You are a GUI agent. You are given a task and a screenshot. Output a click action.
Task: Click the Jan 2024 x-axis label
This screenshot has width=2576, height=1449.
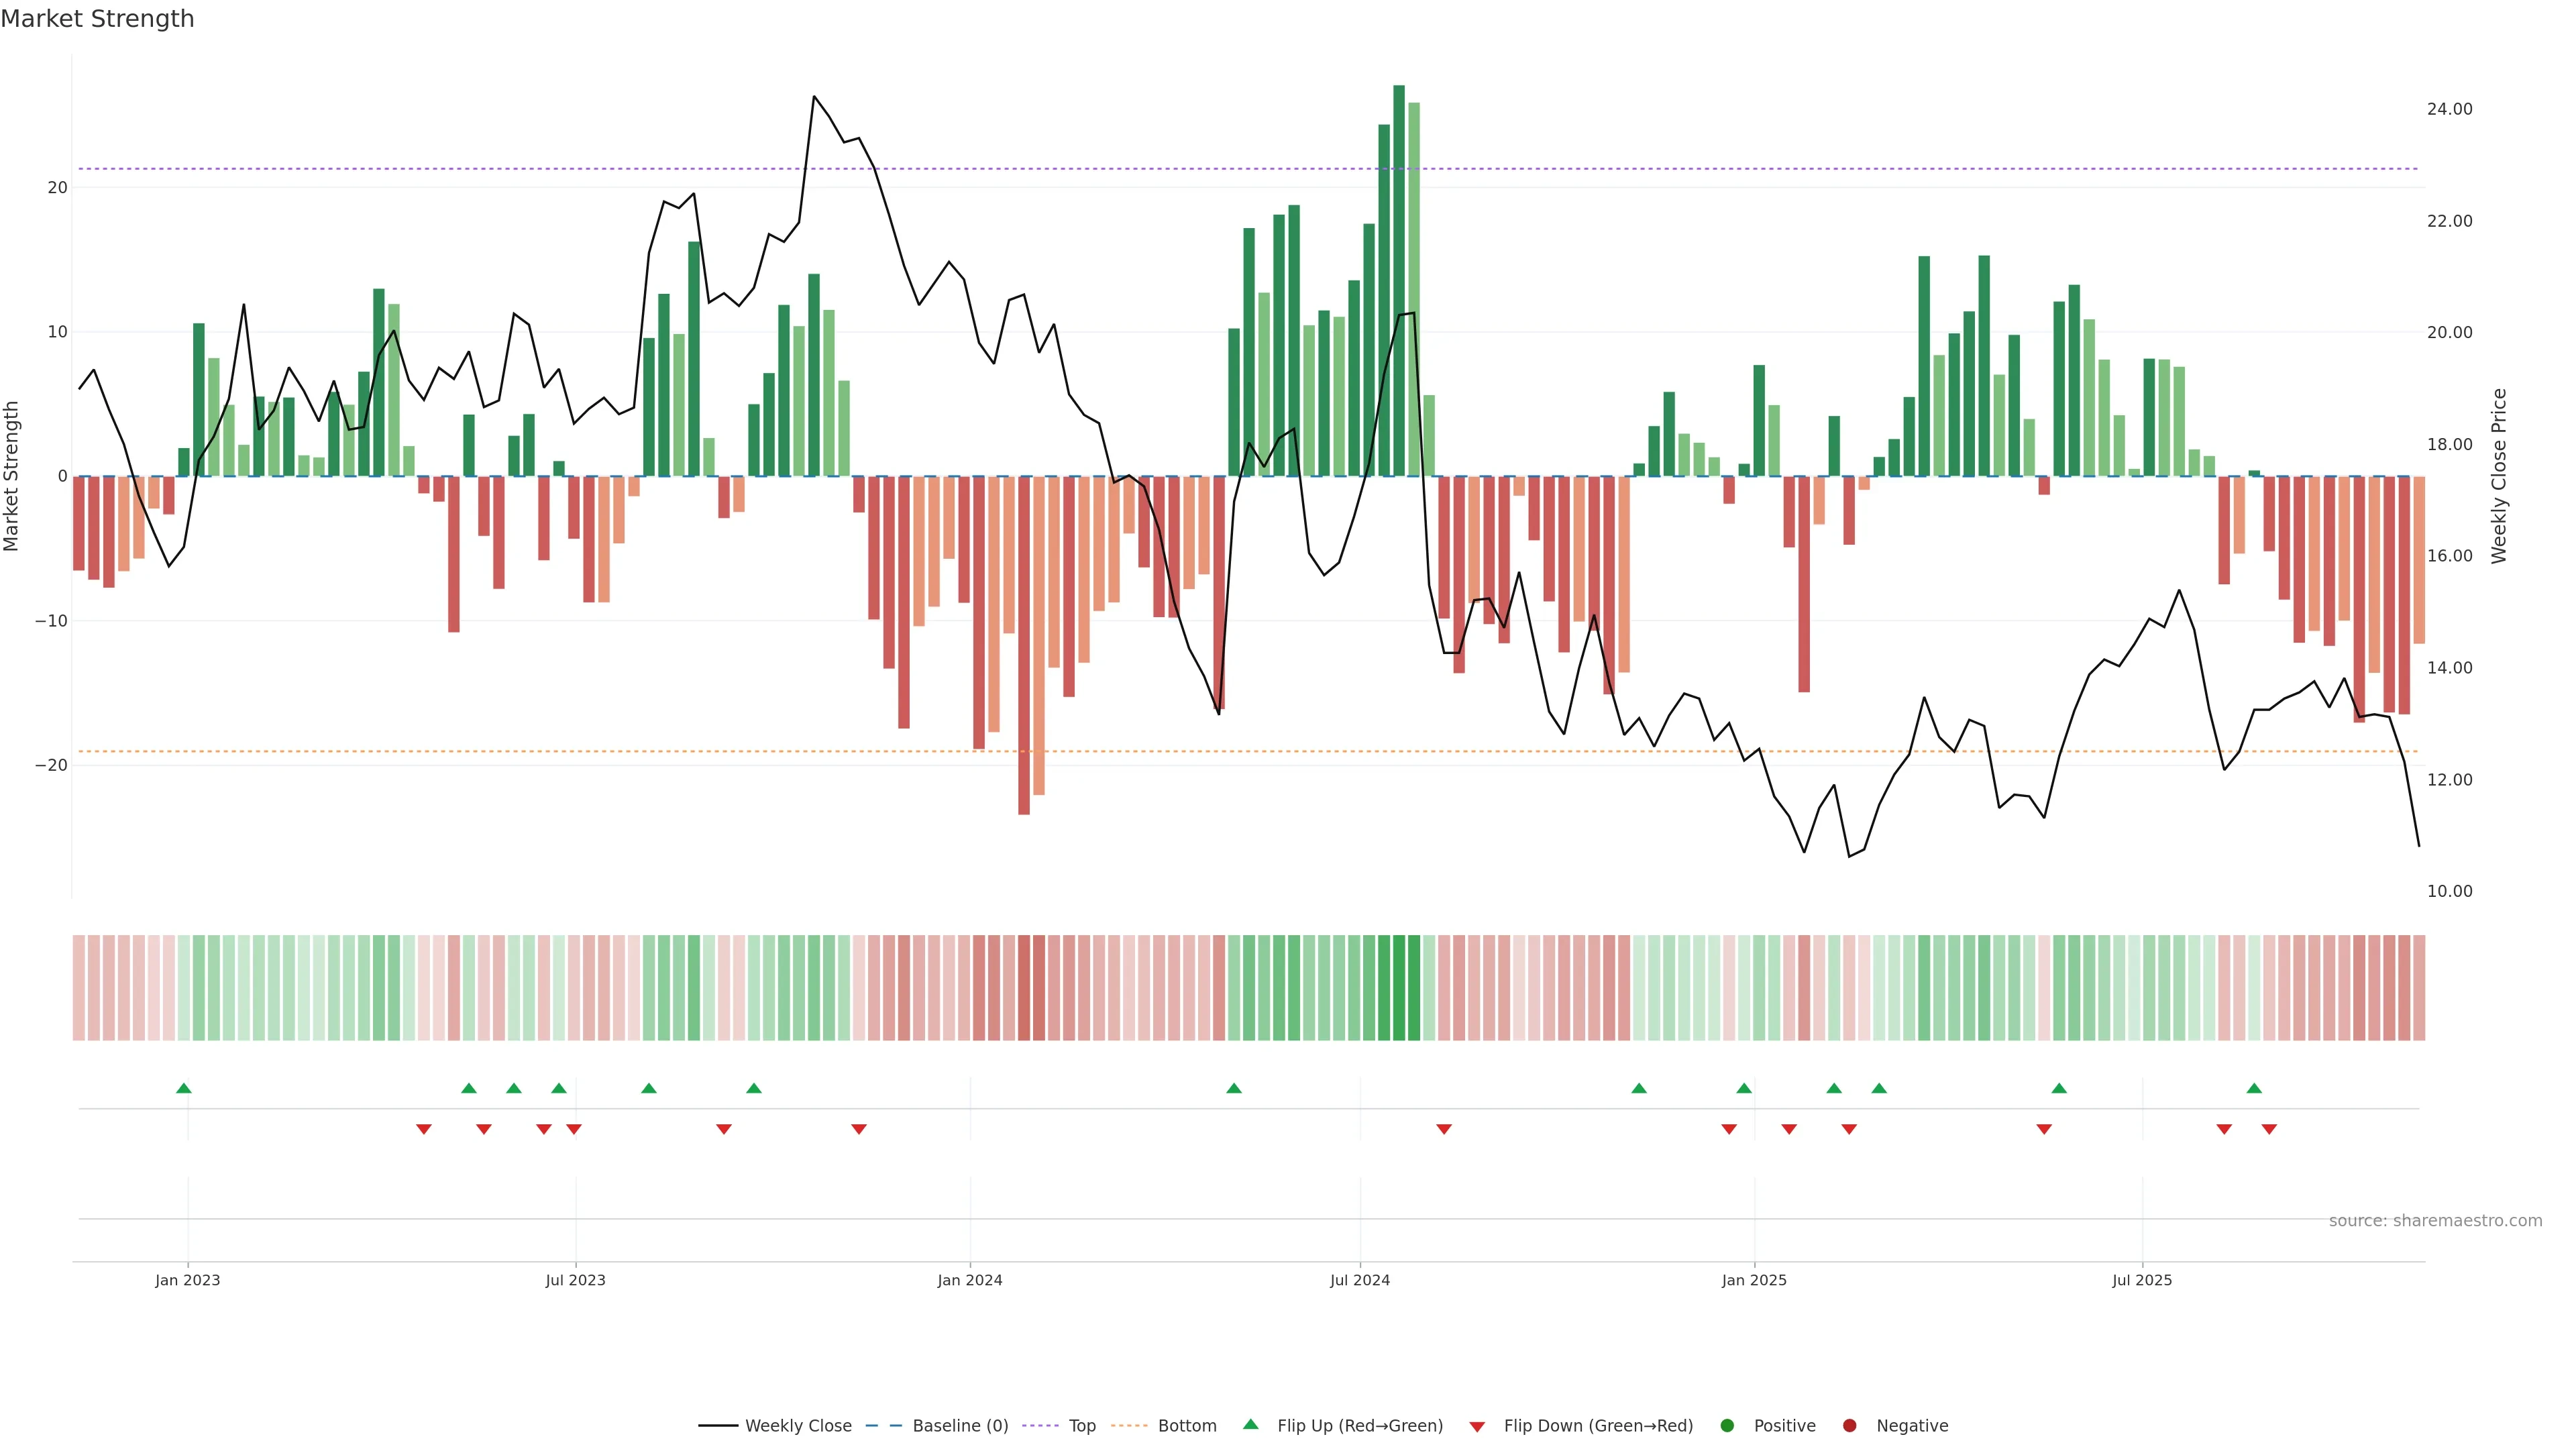click(969, 1280)
